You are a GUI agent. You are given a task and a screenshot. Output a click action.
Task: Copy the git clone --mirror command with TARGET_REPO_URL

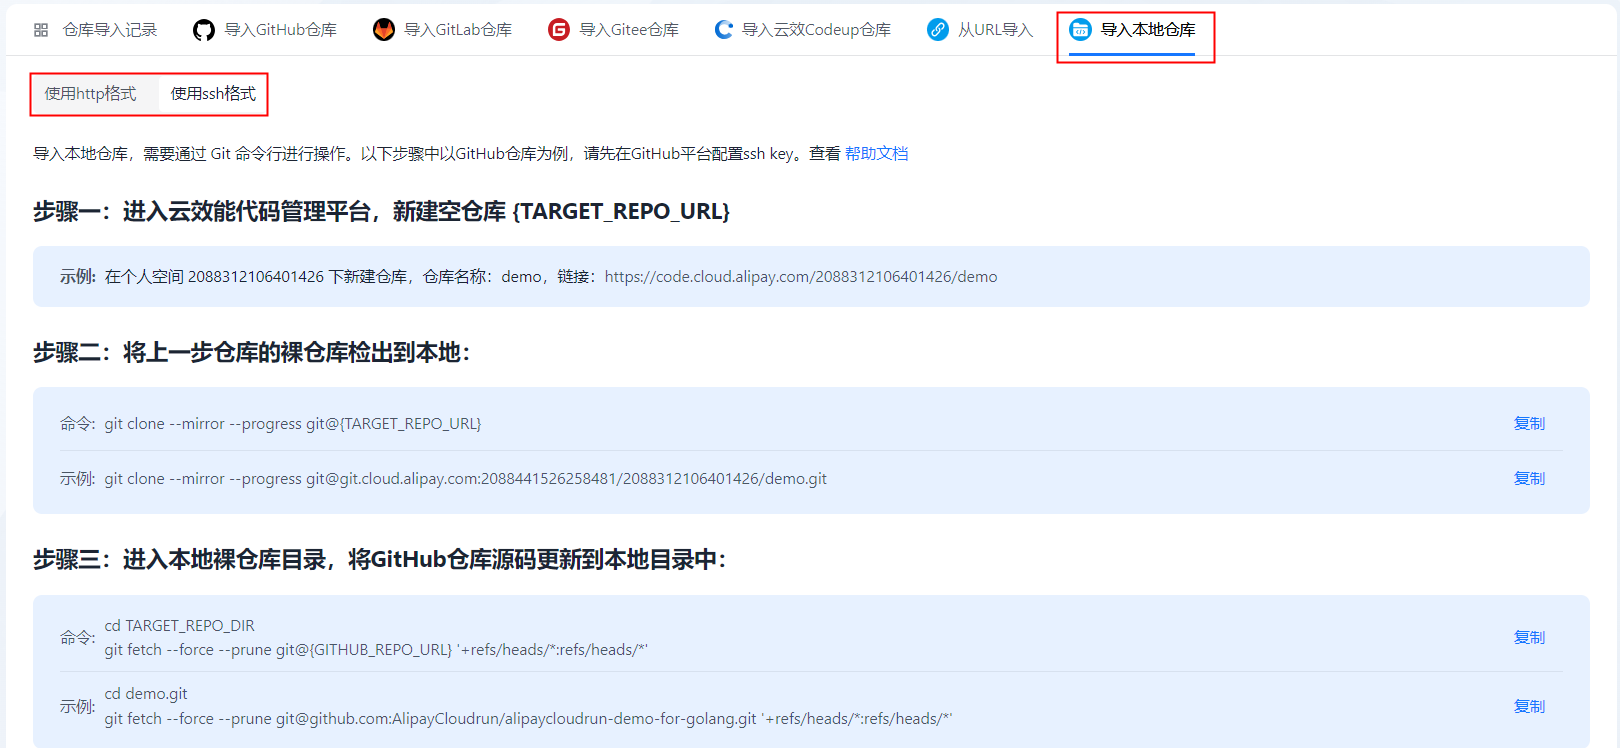[1529, 424]
